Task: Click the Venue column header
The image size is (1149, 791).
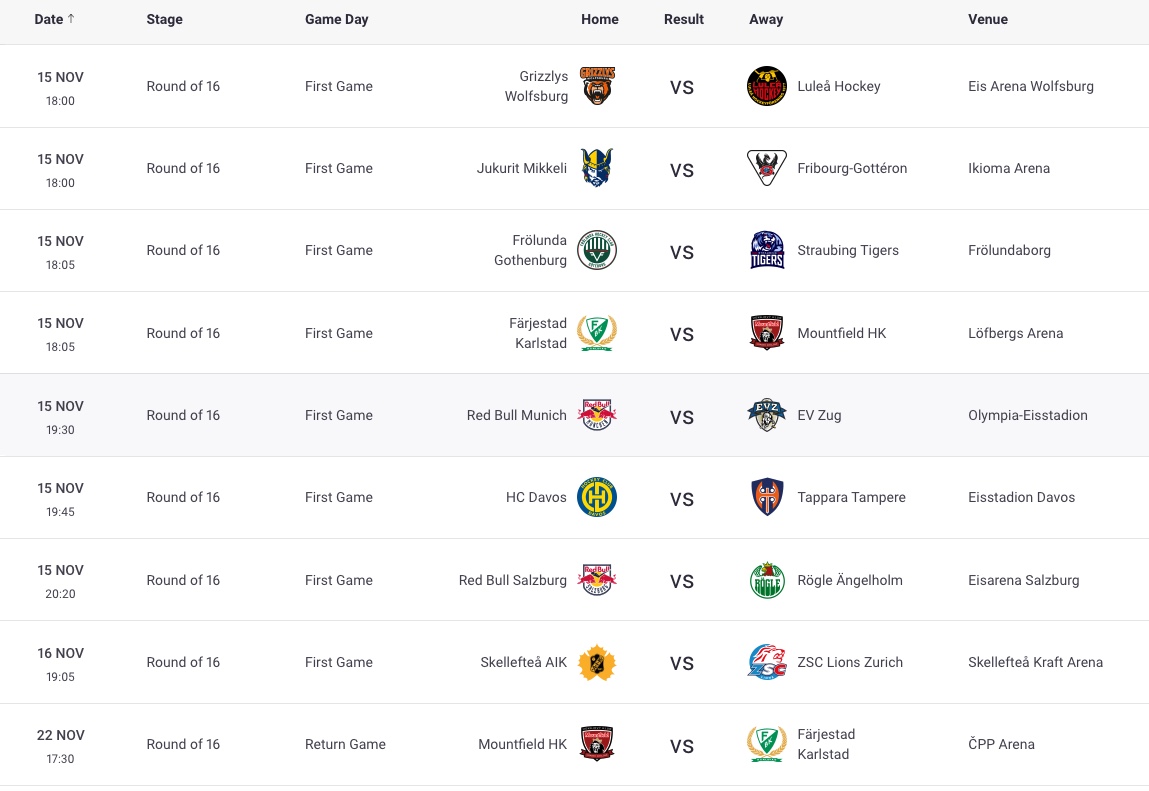Action: [988, 19]
